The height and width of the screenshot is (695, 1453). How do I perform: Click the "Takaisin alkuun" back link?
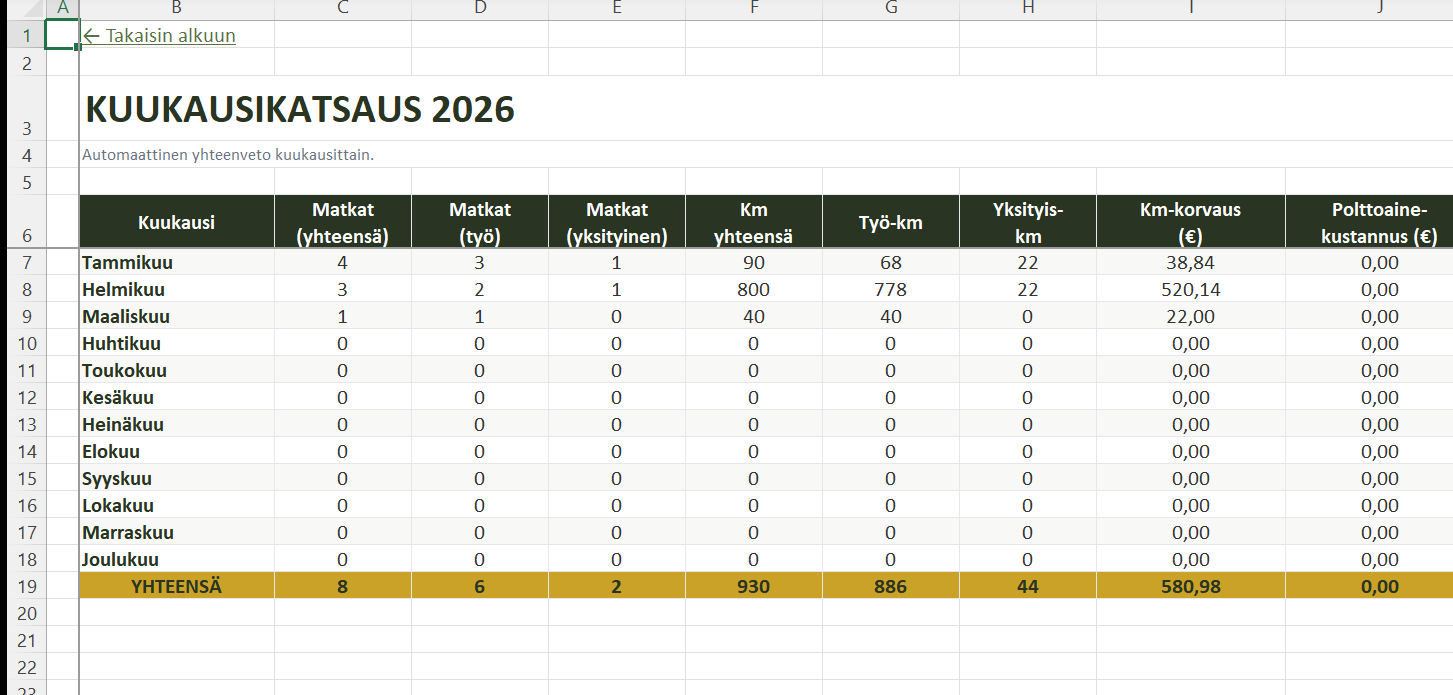tap(160, 36)
